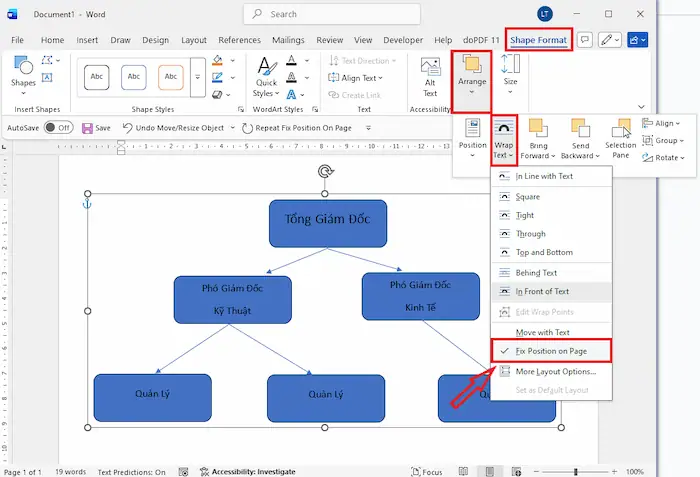Open the Align dropdown menu

[x=662, y=123]
